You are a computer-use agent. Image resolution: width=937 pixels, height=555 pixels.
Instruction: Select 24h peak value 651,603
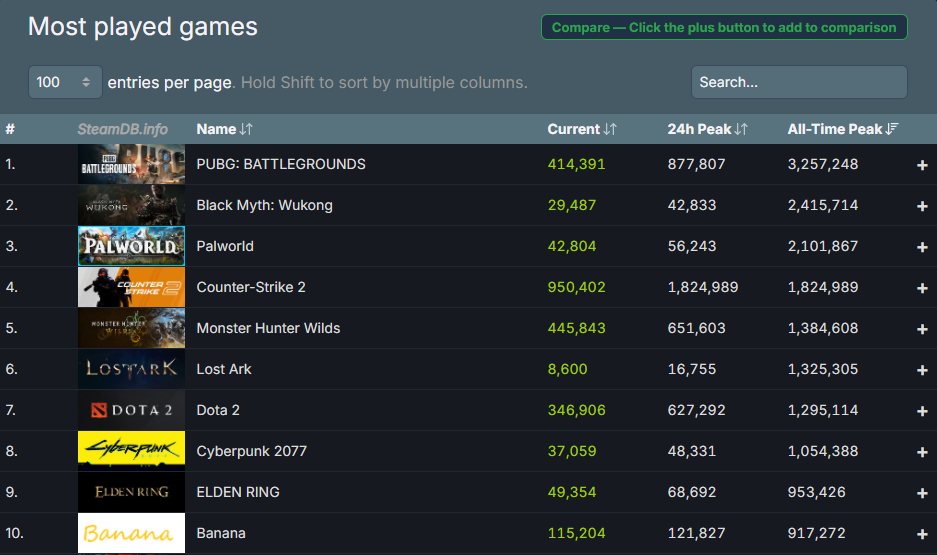(696, 328)
